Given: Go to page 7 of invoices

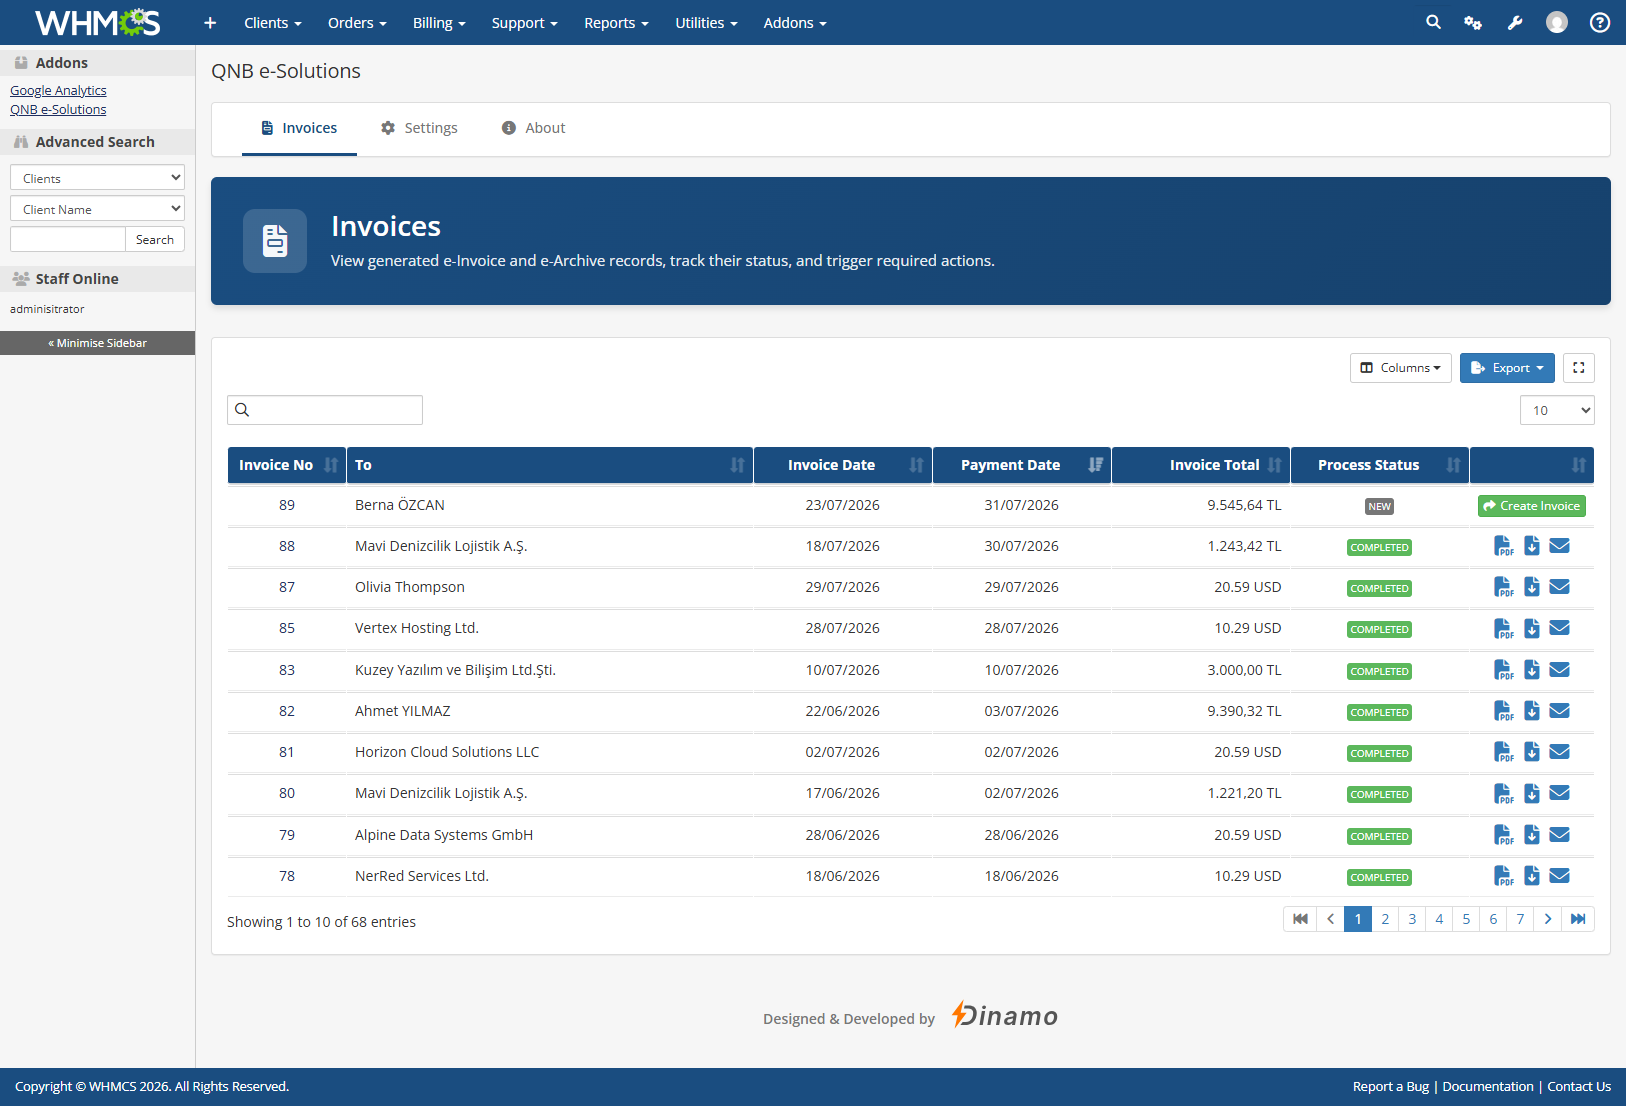Looking at the screenshot, I should click(x=1520, y=919).
